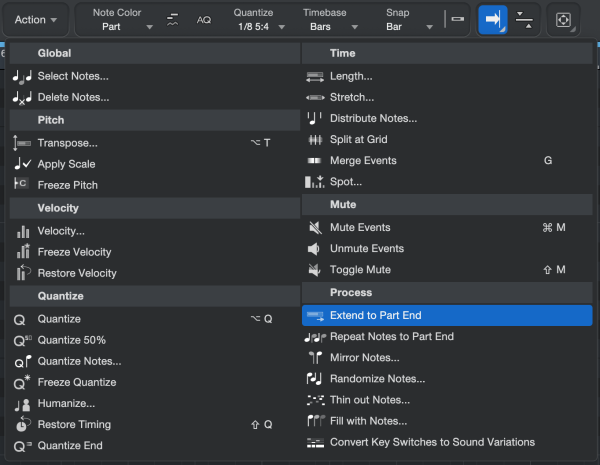Screen dimensions: 600x465
Task: Choose Transpose... from Pitch section
Action: [155, 143]
